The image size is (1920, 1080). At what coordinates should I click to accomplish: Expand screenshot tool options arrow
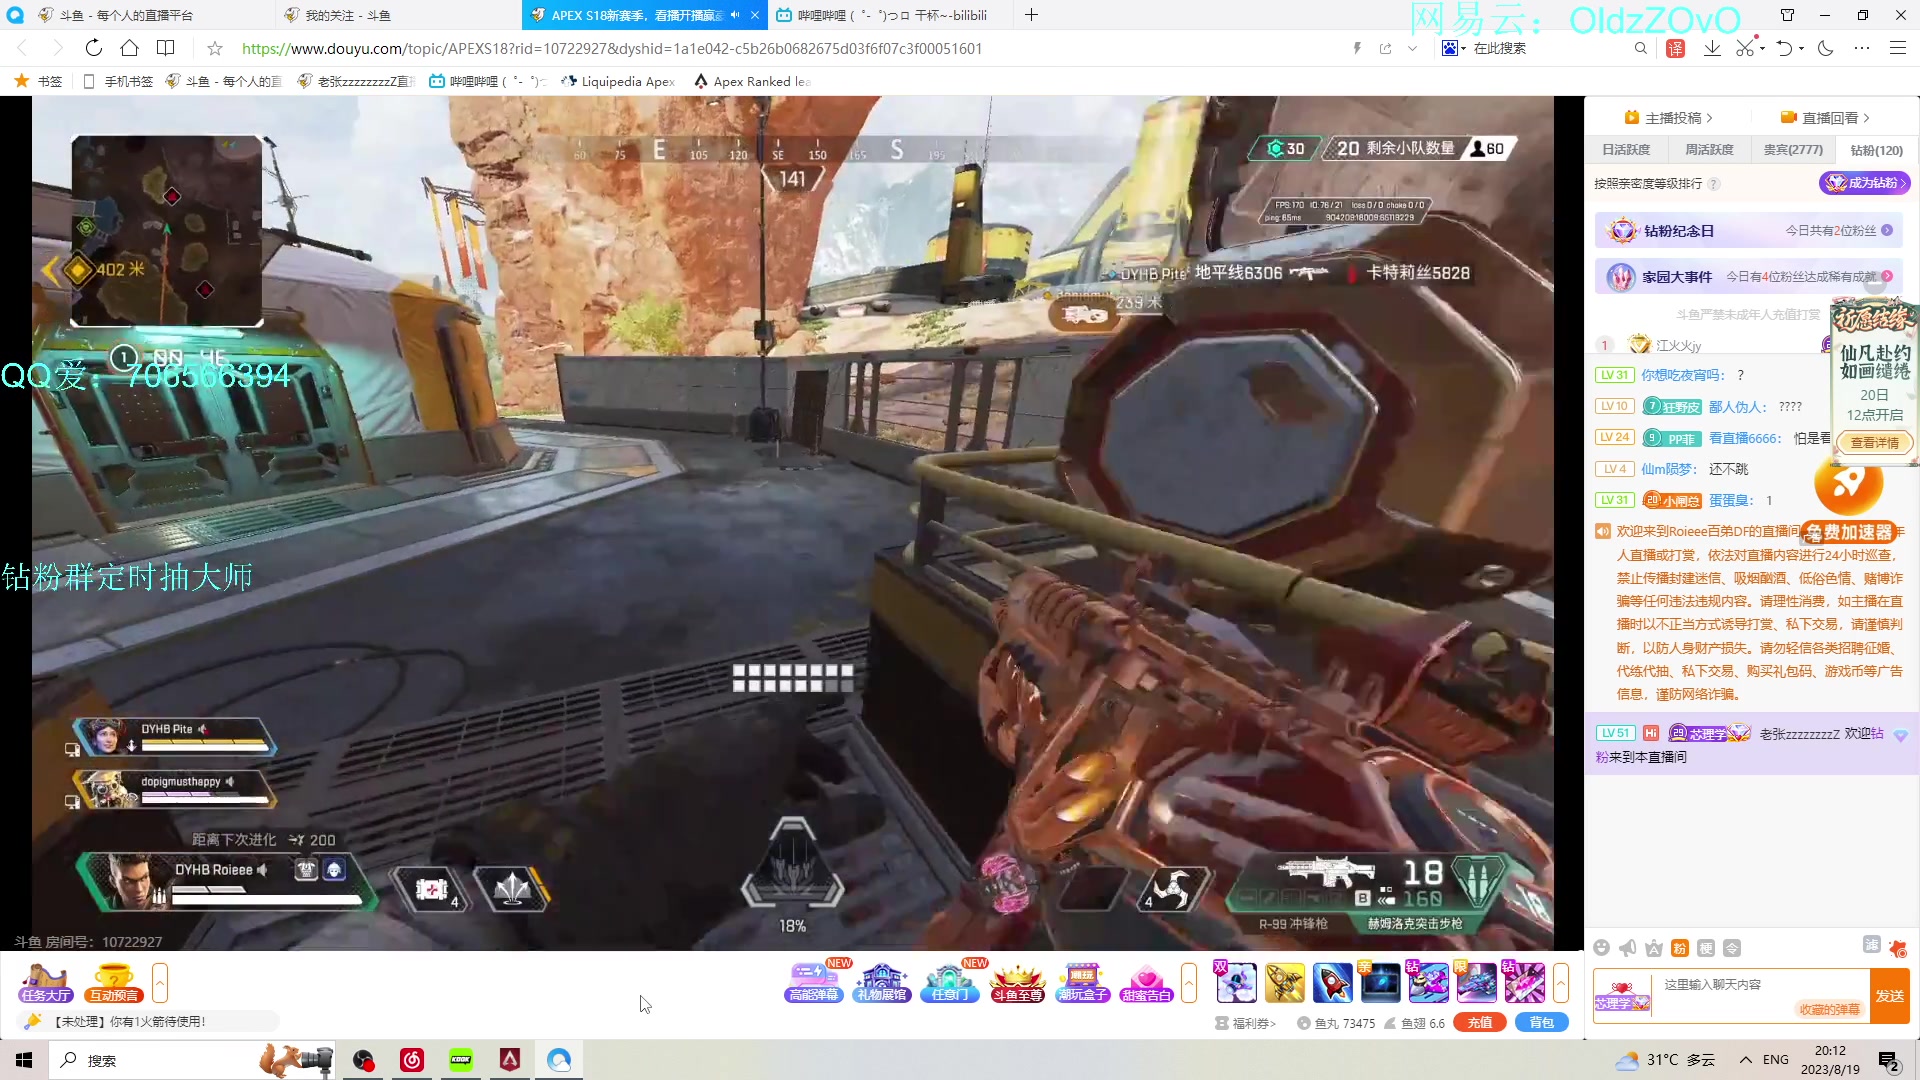[x=1762, y=48]
